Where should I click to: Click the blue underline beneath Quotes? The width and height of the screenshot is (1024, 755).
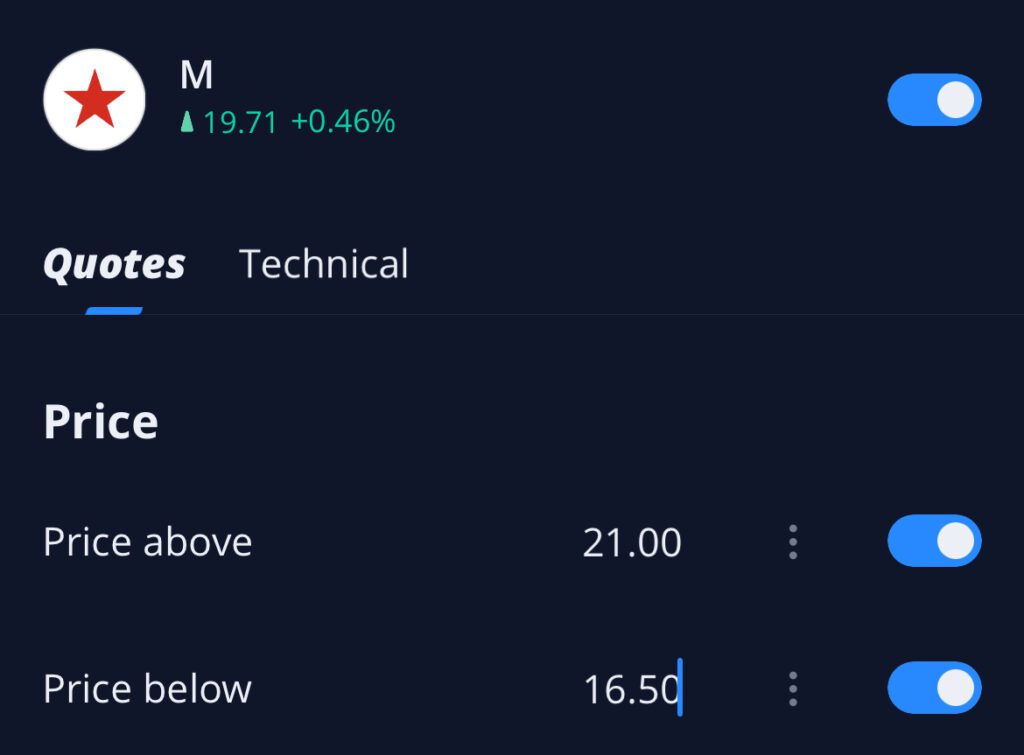114,311
